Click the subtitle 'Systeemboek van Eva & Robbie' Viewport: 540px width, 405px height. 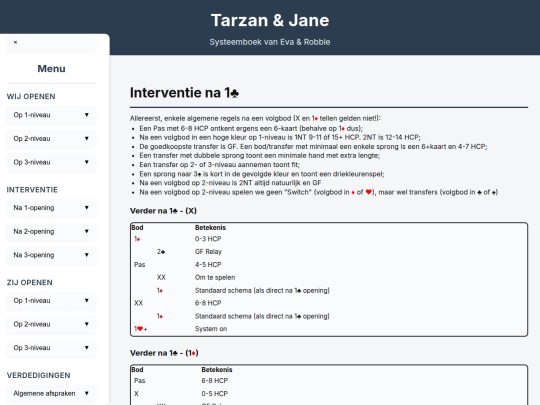[270, 42]
